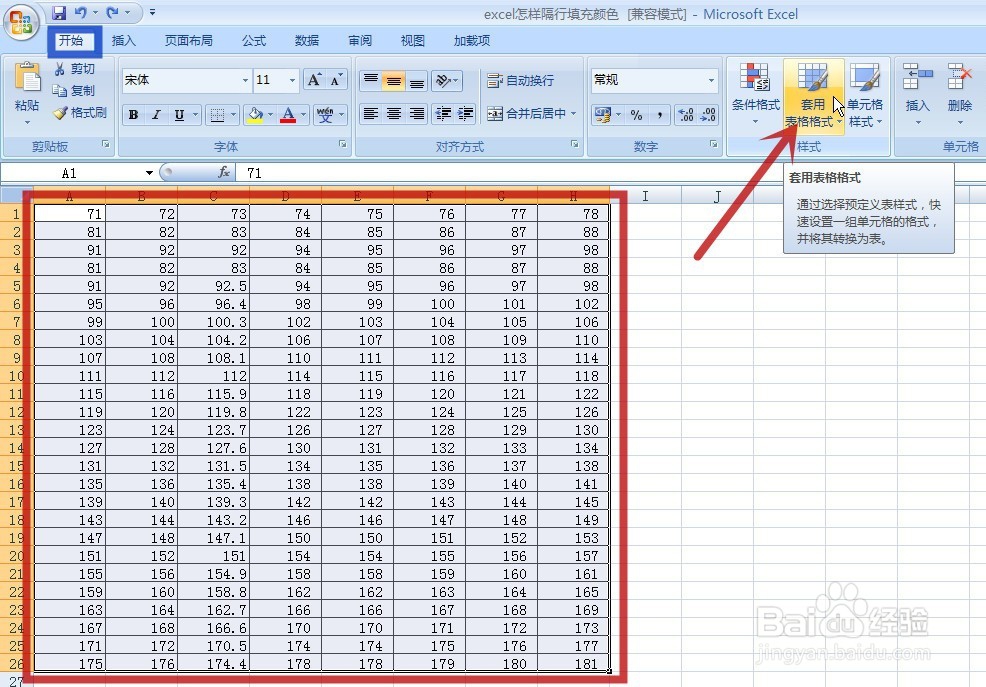Open text orientation options
This screenshot has height=687, width=986.
click(447, 80)
